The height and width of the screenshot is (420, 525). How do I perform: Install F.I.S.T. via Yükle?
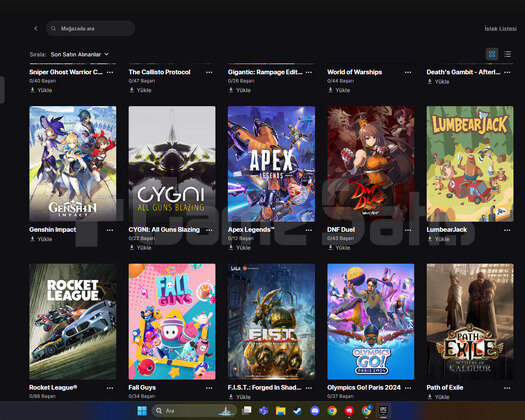240,397
